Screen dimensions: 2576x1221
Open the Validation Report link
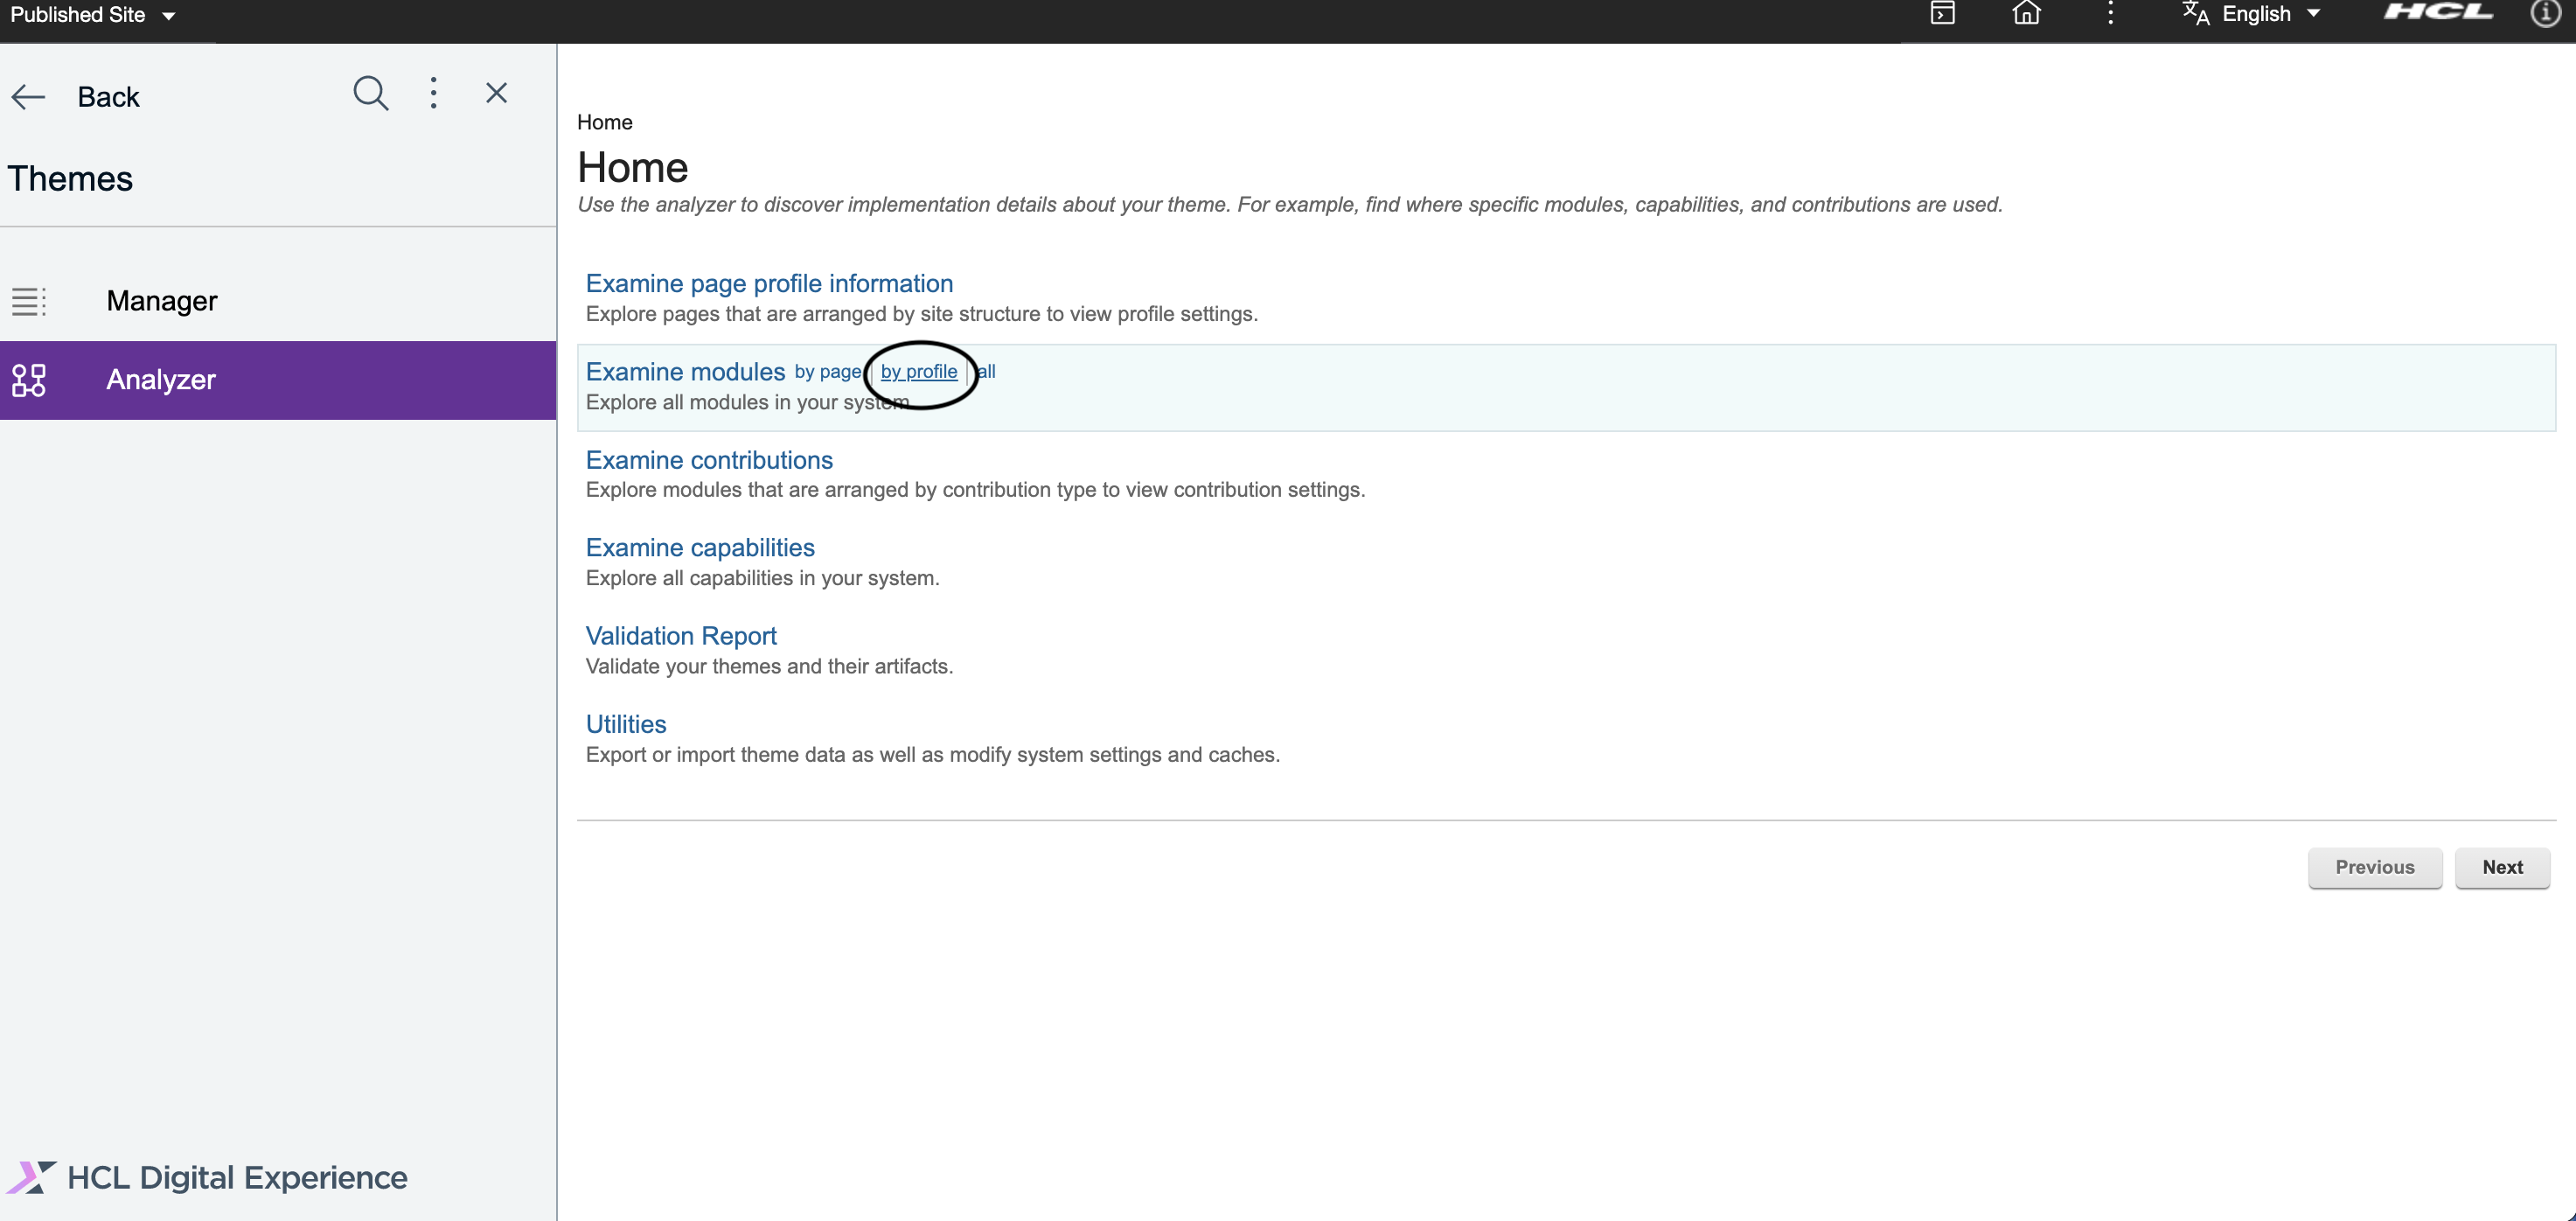[x=680, y=636]
